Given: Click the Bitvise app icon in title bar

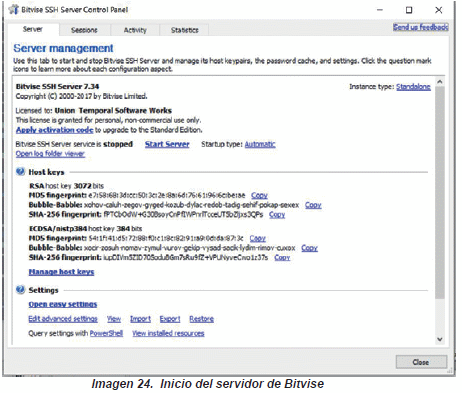Looking at the screenshot, I should pyautogui.click(x=14, y=10).
